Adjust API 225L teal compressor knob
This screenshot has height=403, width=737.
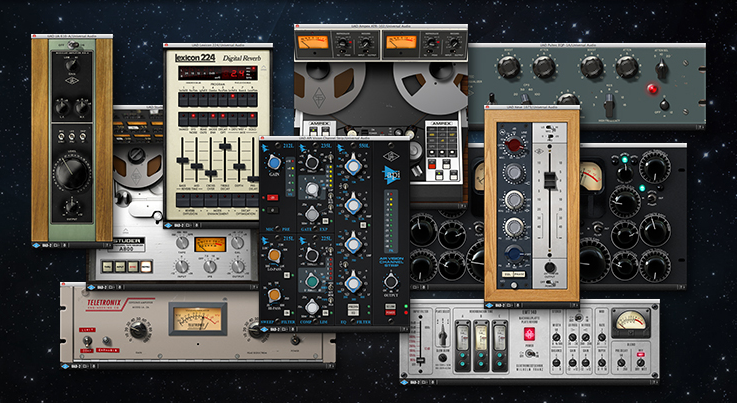click(311, 281)
